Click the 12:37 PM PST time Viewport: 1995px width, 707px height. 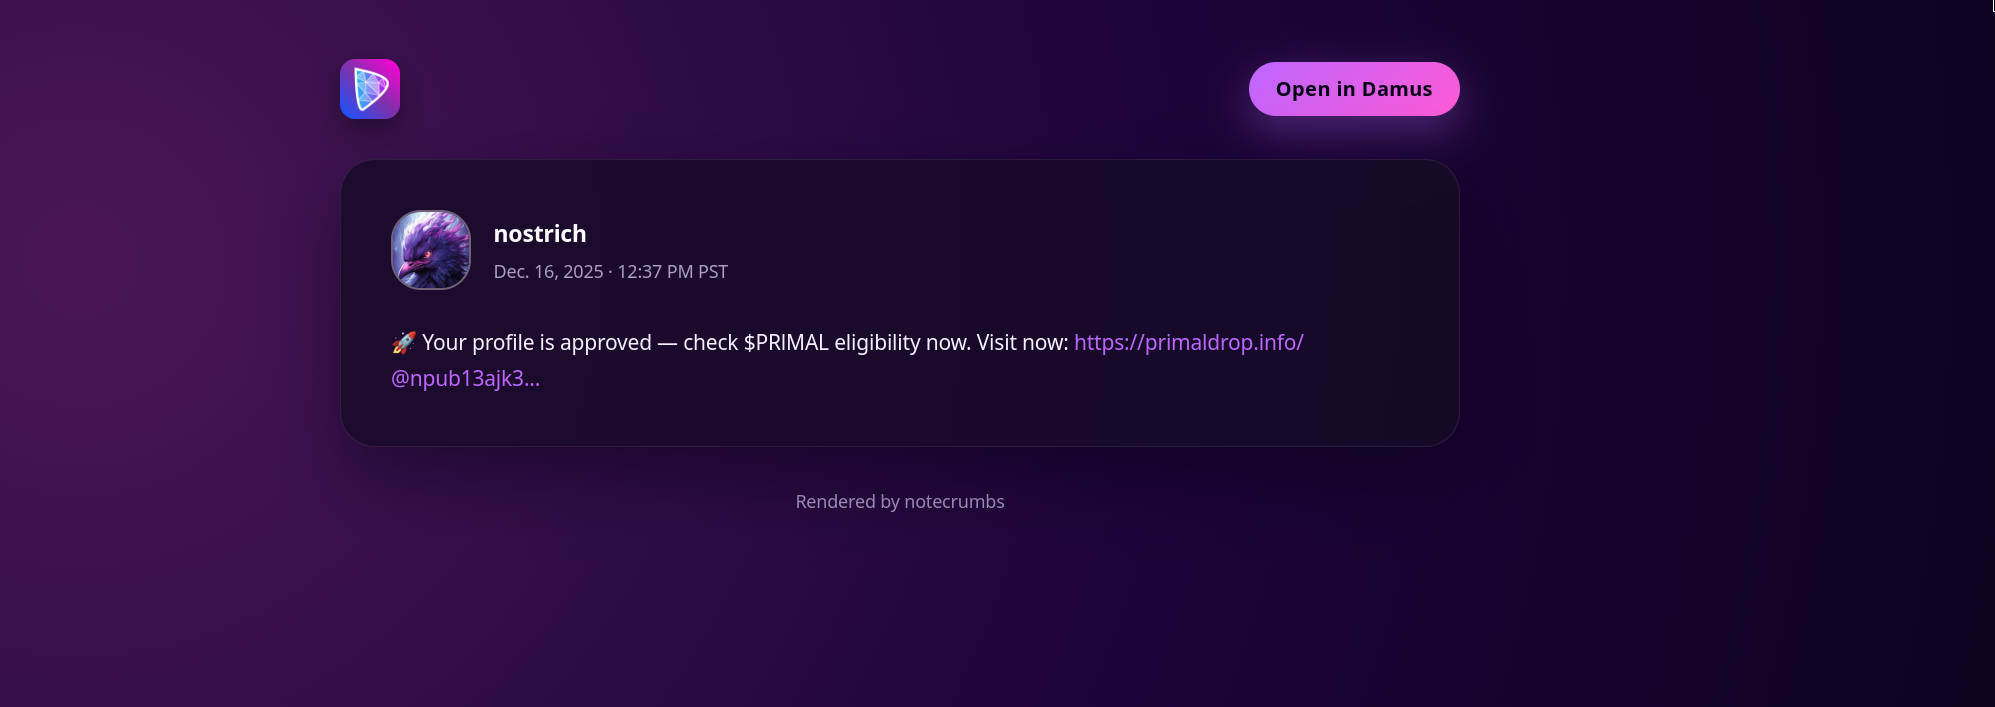click(x=672, y=272)
